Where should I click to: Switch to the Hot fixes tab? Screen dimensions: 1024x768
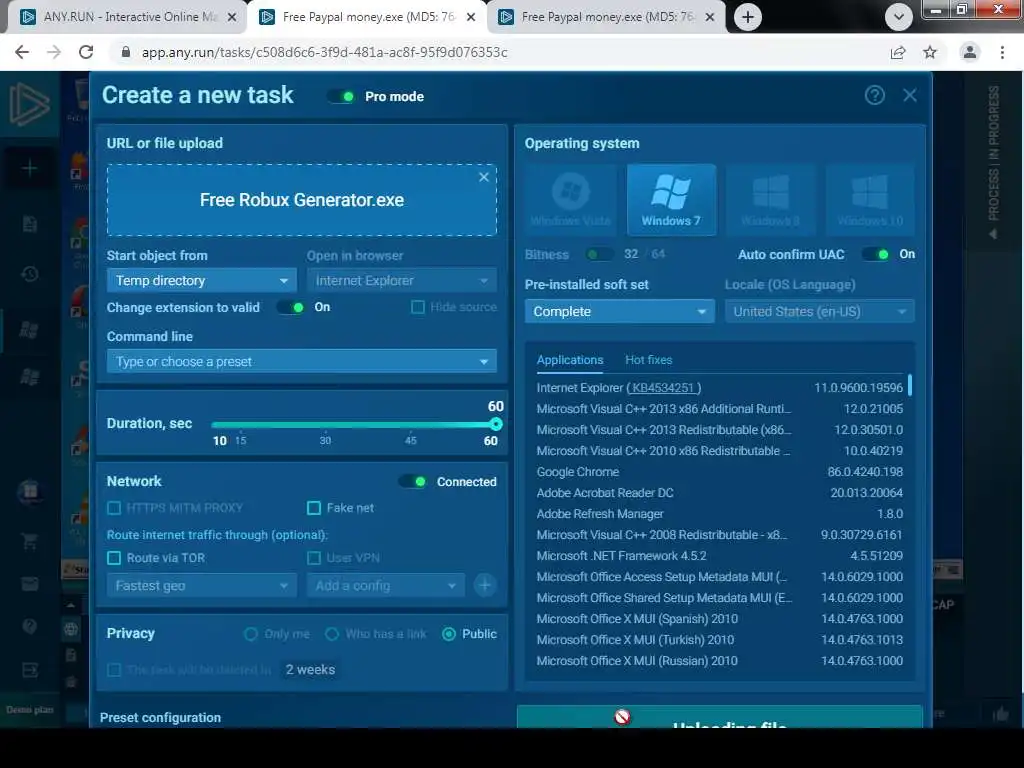coord(648,360)
